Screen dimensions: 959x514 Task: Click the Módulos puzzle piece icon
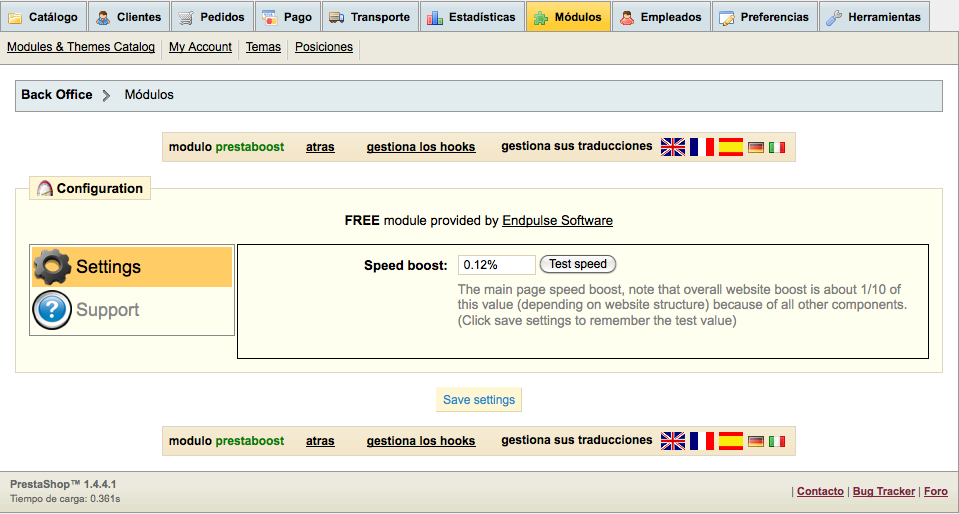pos(540,18)
